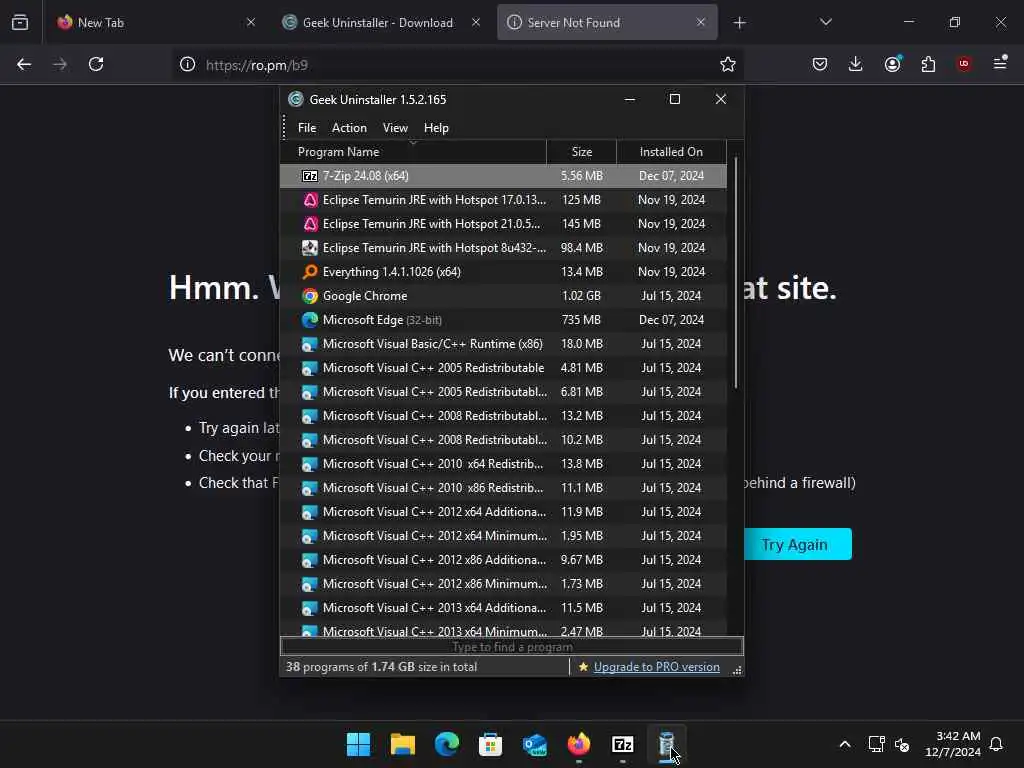Open Firefox Pocket save icon
This screenshot has width=1024, height=768.
tap(820, 64)
